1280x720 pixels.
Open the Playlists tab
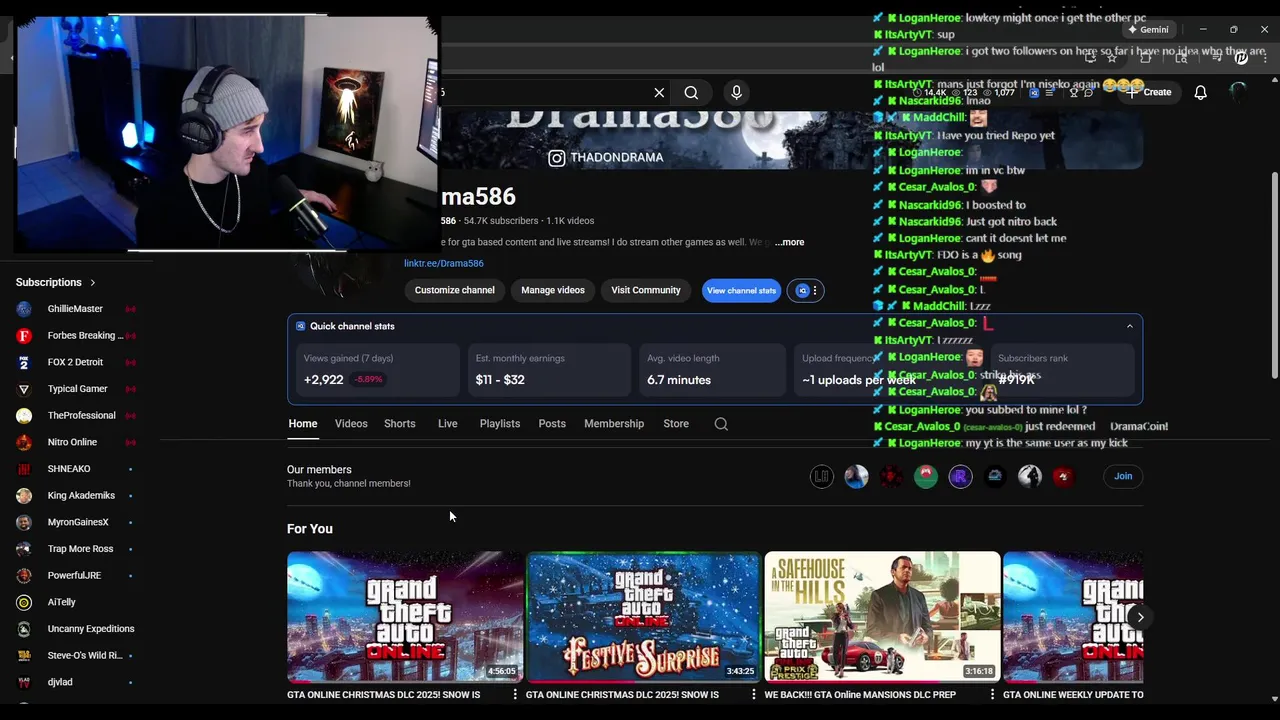click(x=500, y=424)
